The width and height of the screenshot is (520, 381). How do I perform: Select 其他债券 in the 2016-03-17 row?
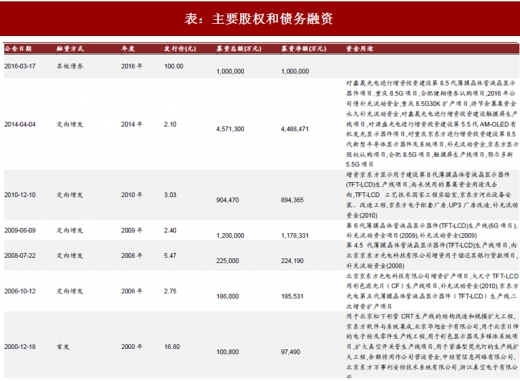70,66
